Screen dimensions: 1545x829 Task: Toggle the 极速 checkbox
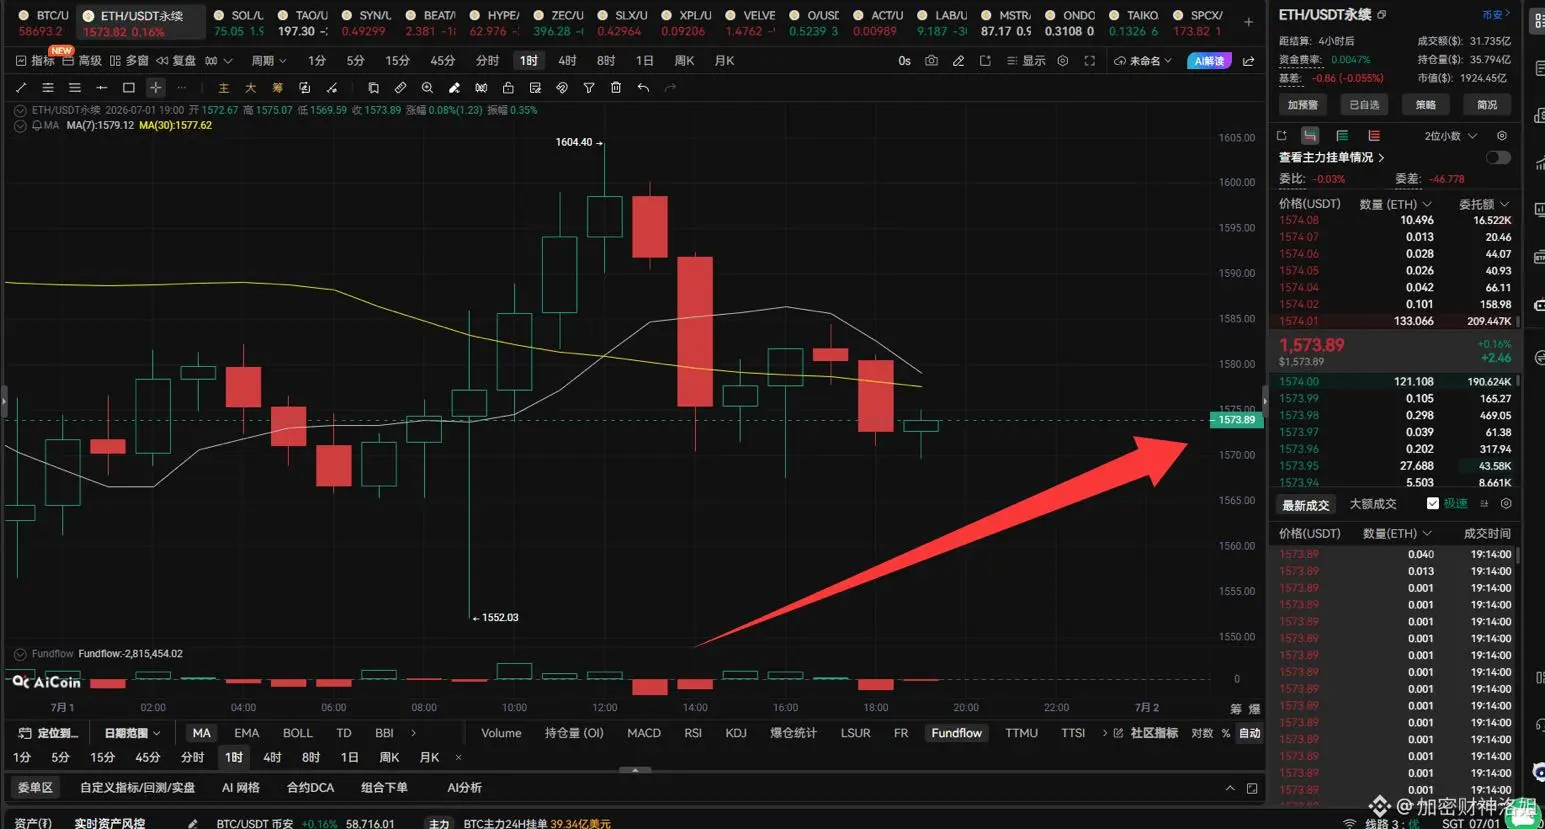tap(1432, 504)
